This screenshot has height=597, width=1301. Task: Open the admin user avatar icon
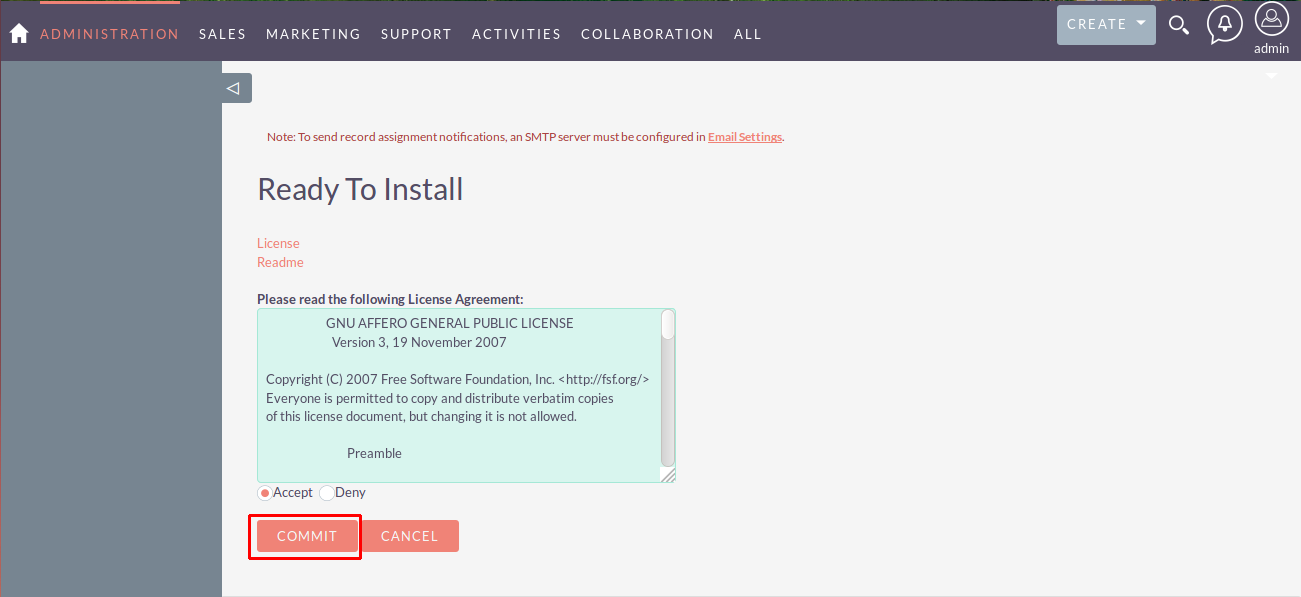point(1271,20)
